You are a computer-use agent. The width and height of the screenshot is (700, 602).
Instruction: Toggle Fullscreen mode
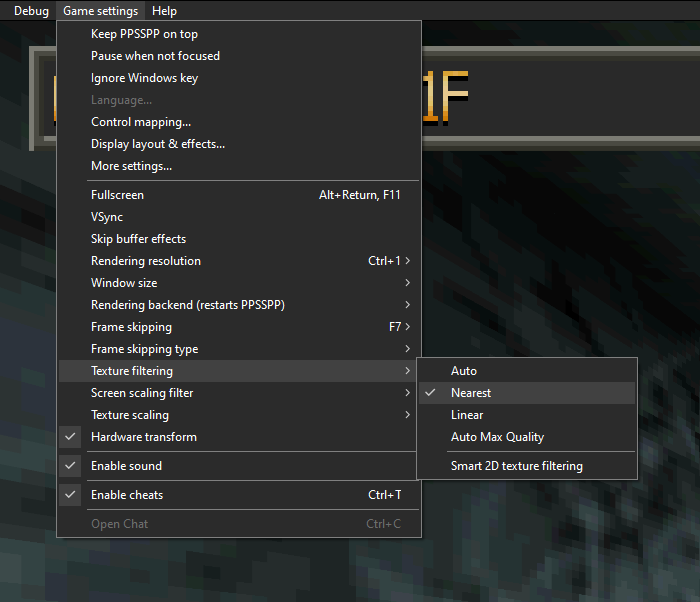point(239,195)
